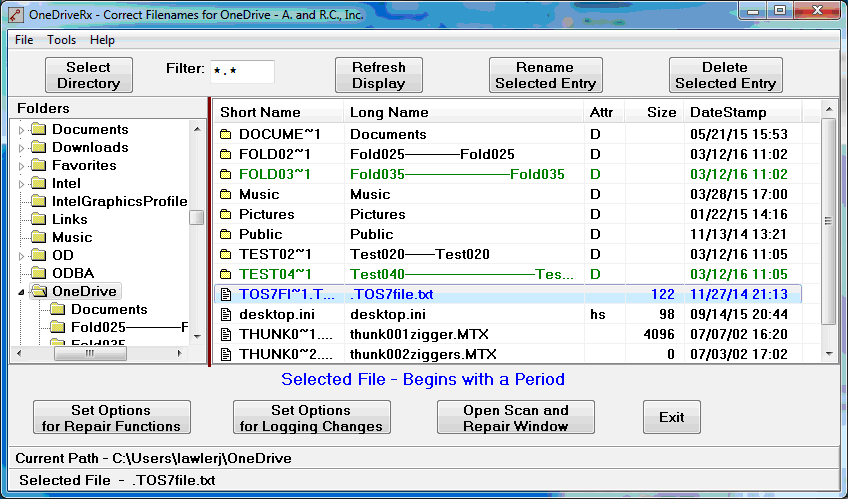Click the Refresh Display button

(x=379, y=75)
